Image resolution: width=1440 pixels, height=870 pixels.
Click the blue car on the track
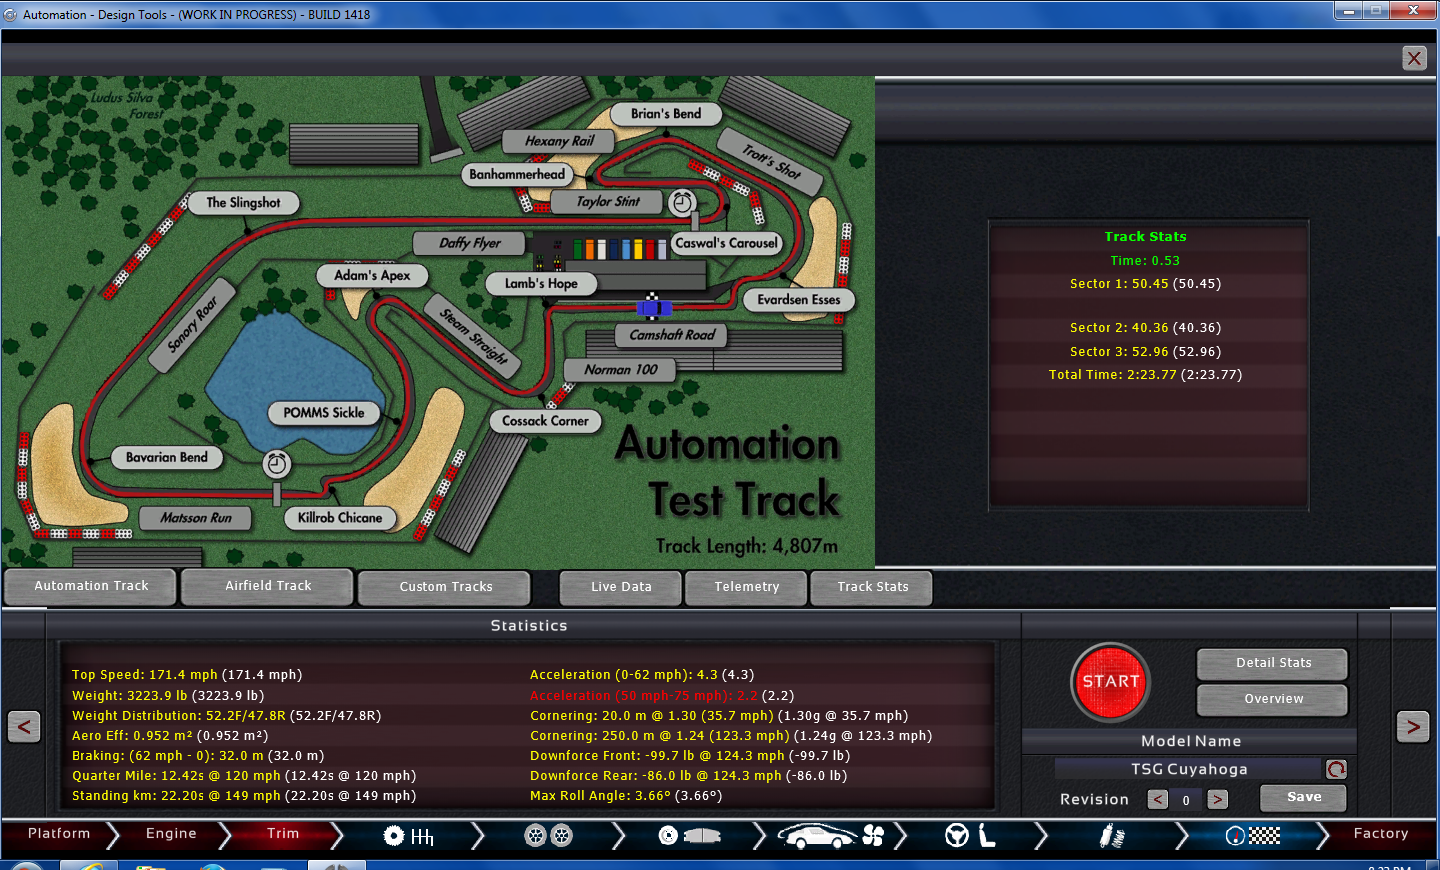pyautogui.click(x=653, y=307)
